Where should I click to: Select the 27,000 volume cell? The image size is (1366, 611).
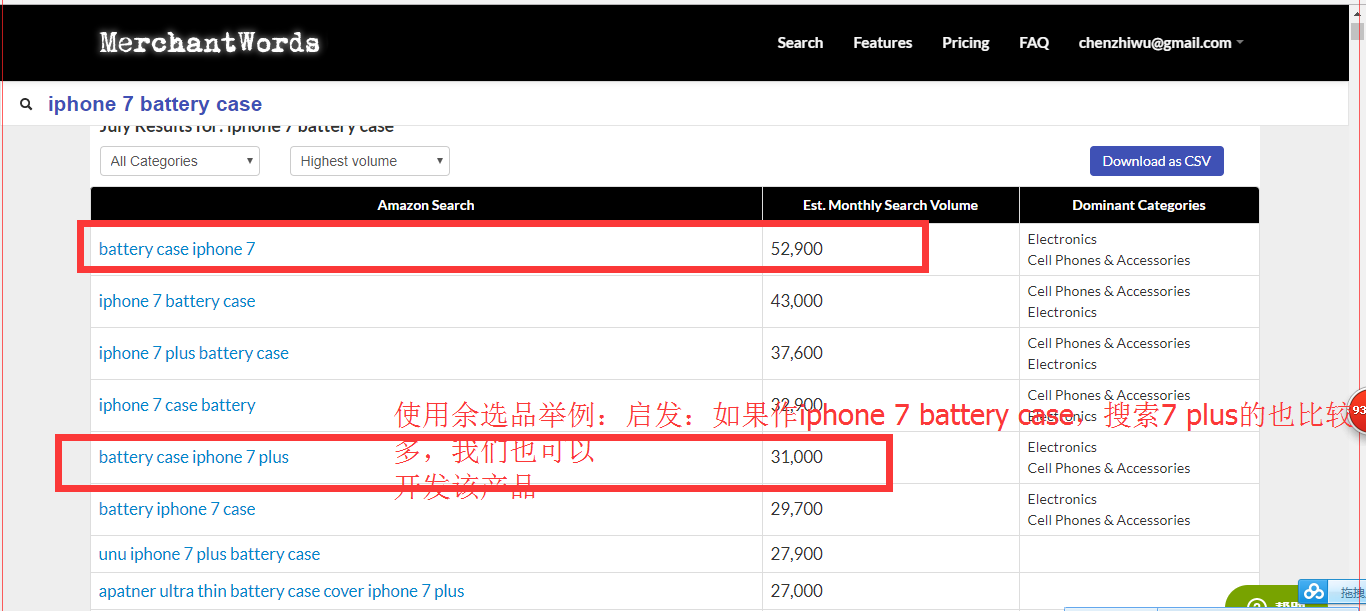coord(890,591)
